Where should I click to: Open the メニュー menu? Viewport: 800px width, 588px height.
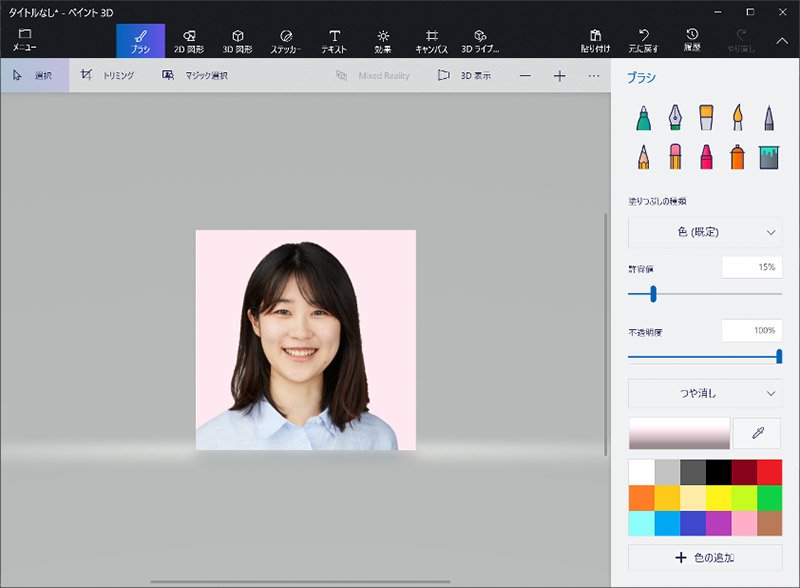click(24, 41)
